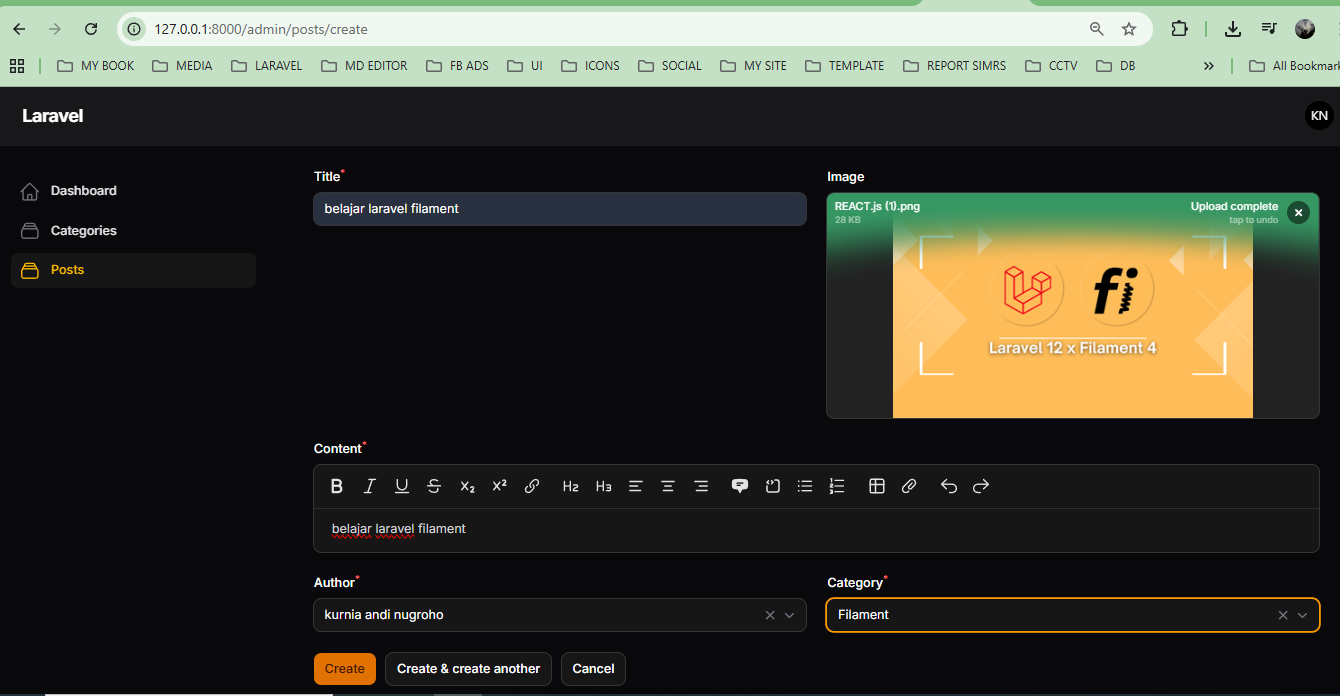This screenshot has width=1340, height=696.
Task: Insert a table into content
Action: (877, 486)
